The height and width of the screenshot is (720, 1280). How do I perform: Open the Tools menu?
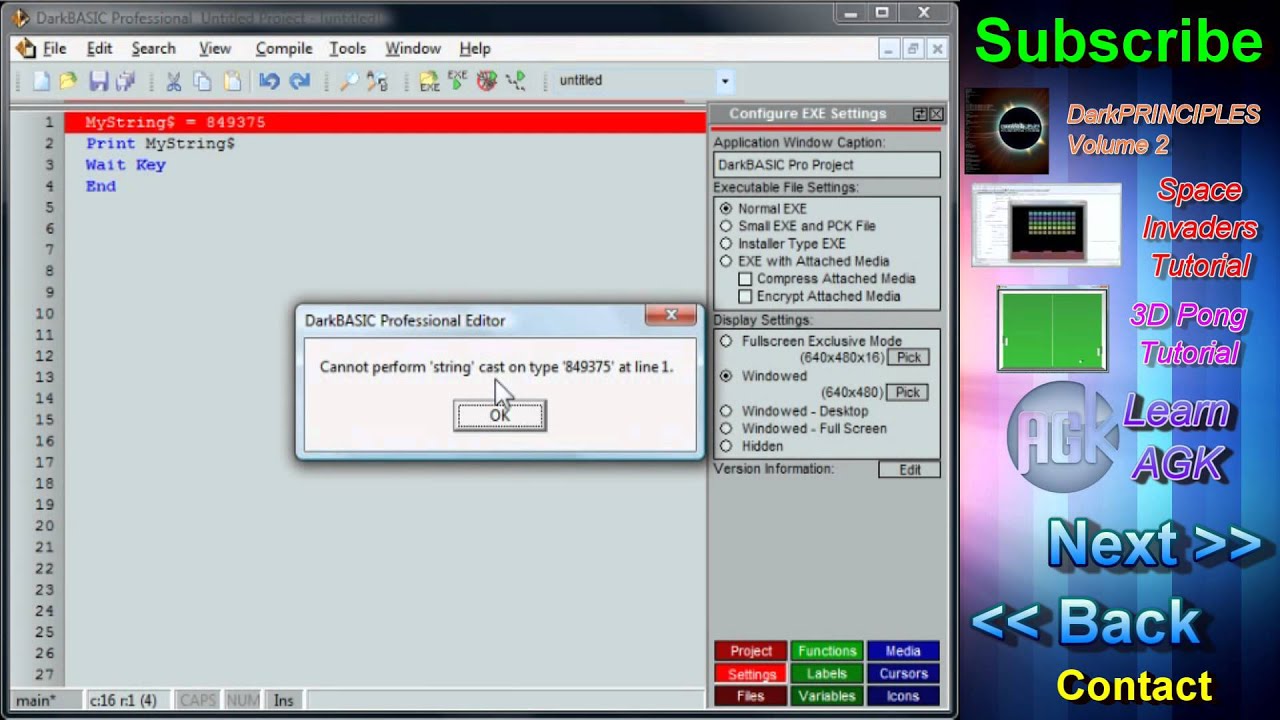click(347, 48)
